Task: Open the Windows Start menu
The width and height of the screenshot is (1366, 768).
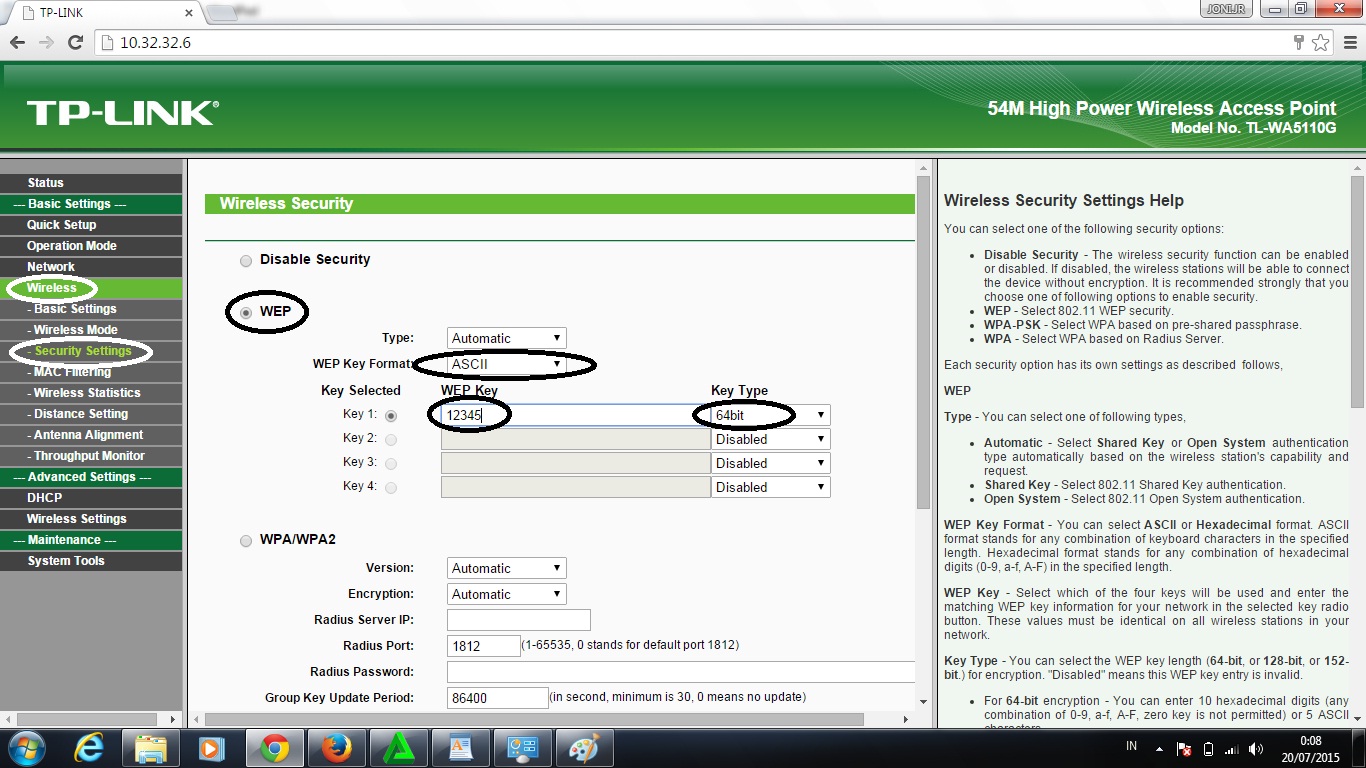Action: click(x=25, y=748)
